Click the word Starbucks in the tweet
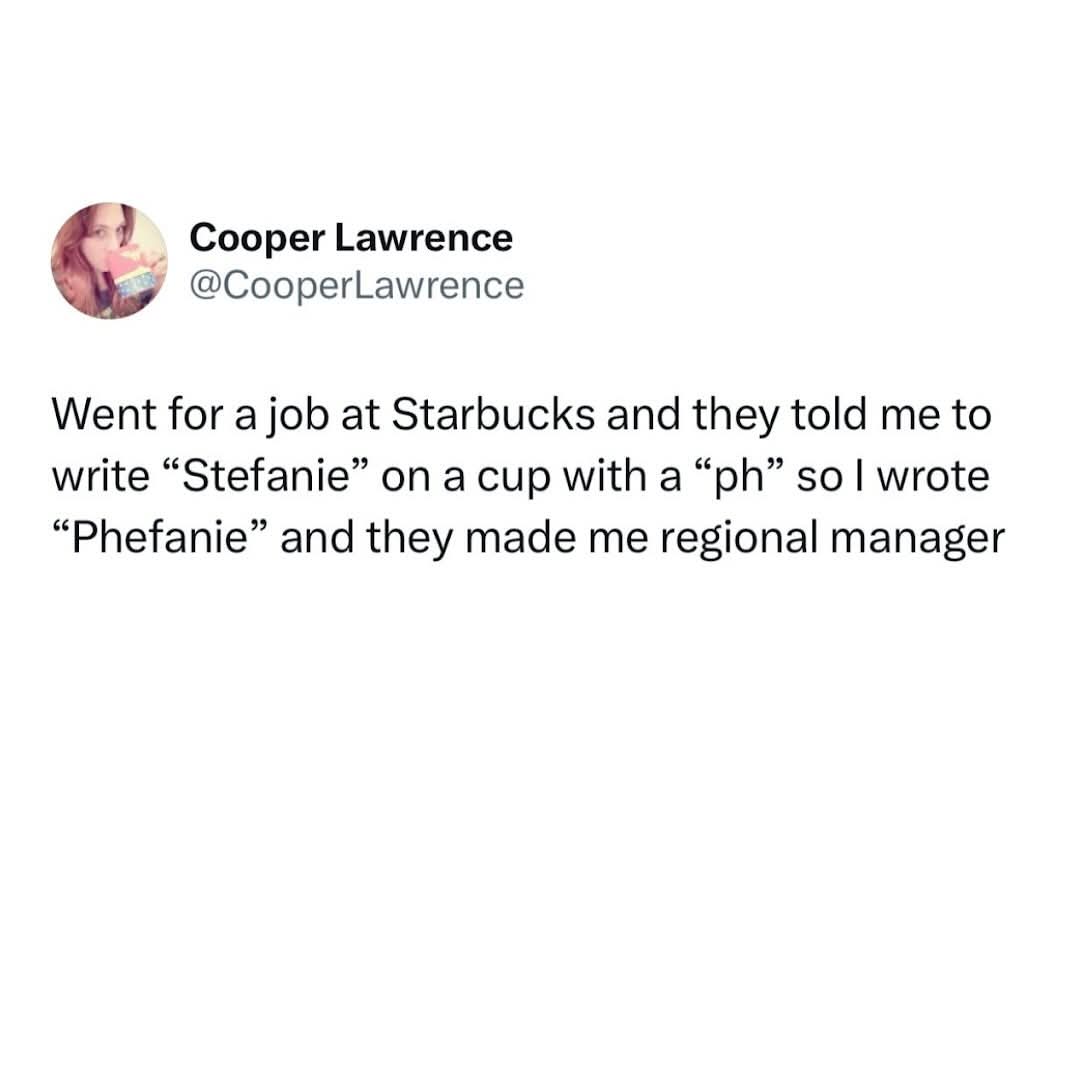Screen dimensions: 1080x1080 tap(494, 415)
